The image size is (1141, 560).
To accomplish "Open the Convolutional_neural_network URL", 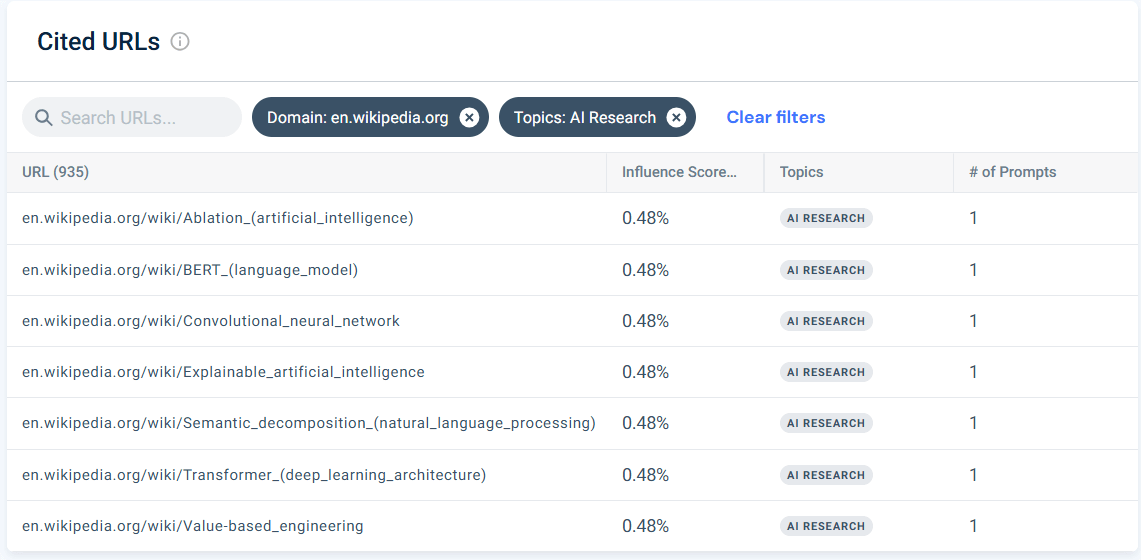I will pyautogui.click(x=211, y=321).
